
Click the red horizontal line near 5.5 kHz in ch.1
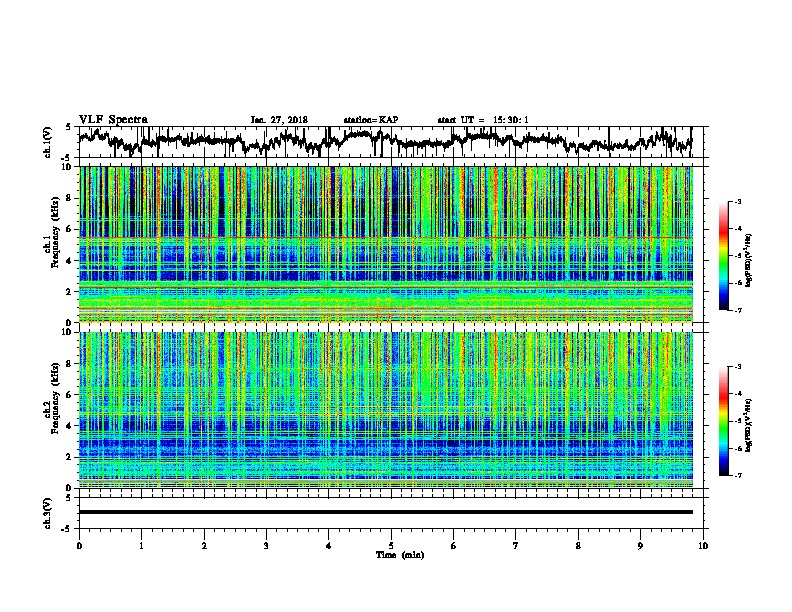click(385, 237)
